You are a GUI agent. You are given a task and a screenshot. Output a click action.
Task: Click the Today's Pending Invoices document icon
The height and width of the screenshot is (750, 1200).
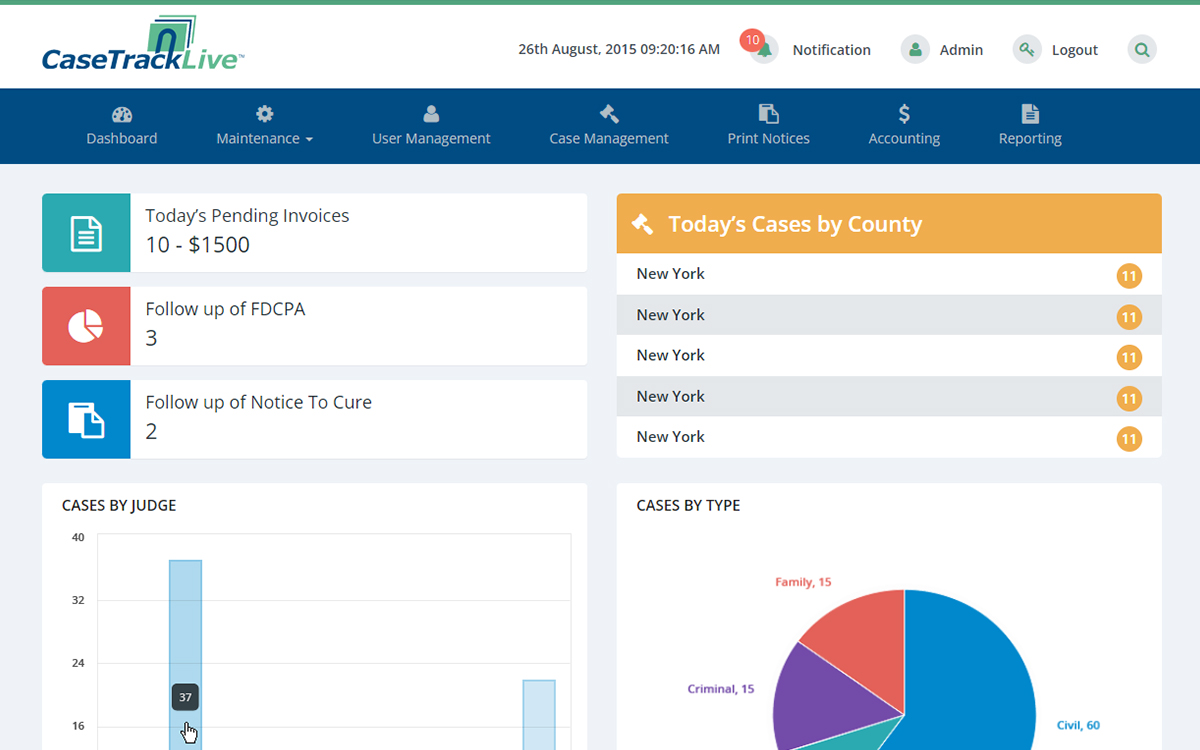coord(86,233)
